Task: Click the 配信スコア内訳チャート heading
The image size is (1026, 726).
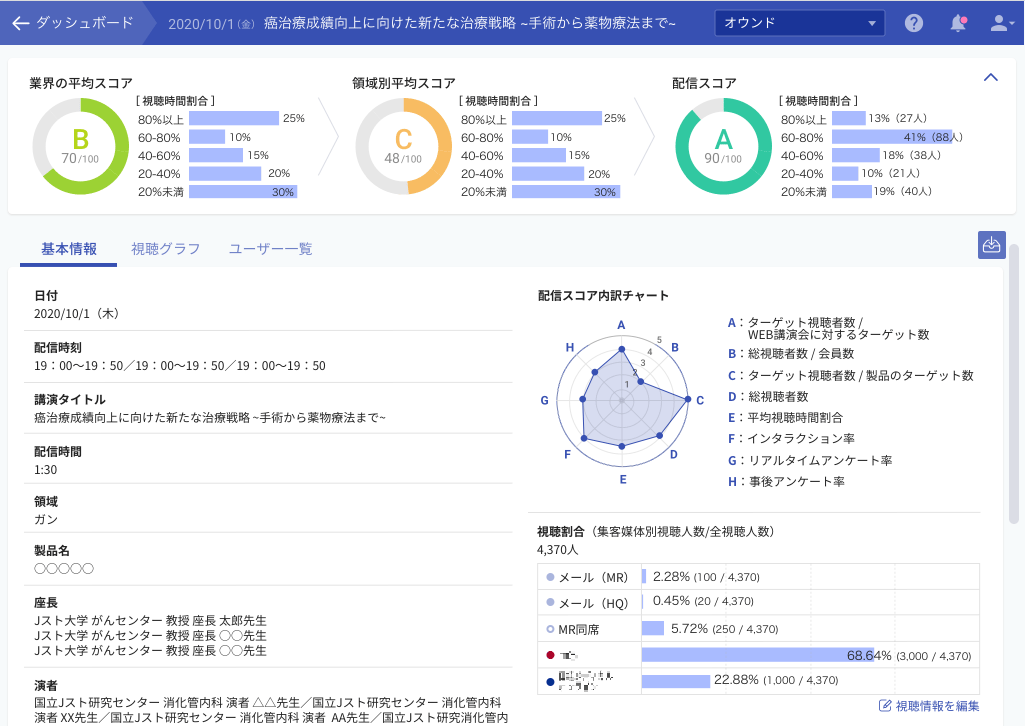Action: (603, 296)
